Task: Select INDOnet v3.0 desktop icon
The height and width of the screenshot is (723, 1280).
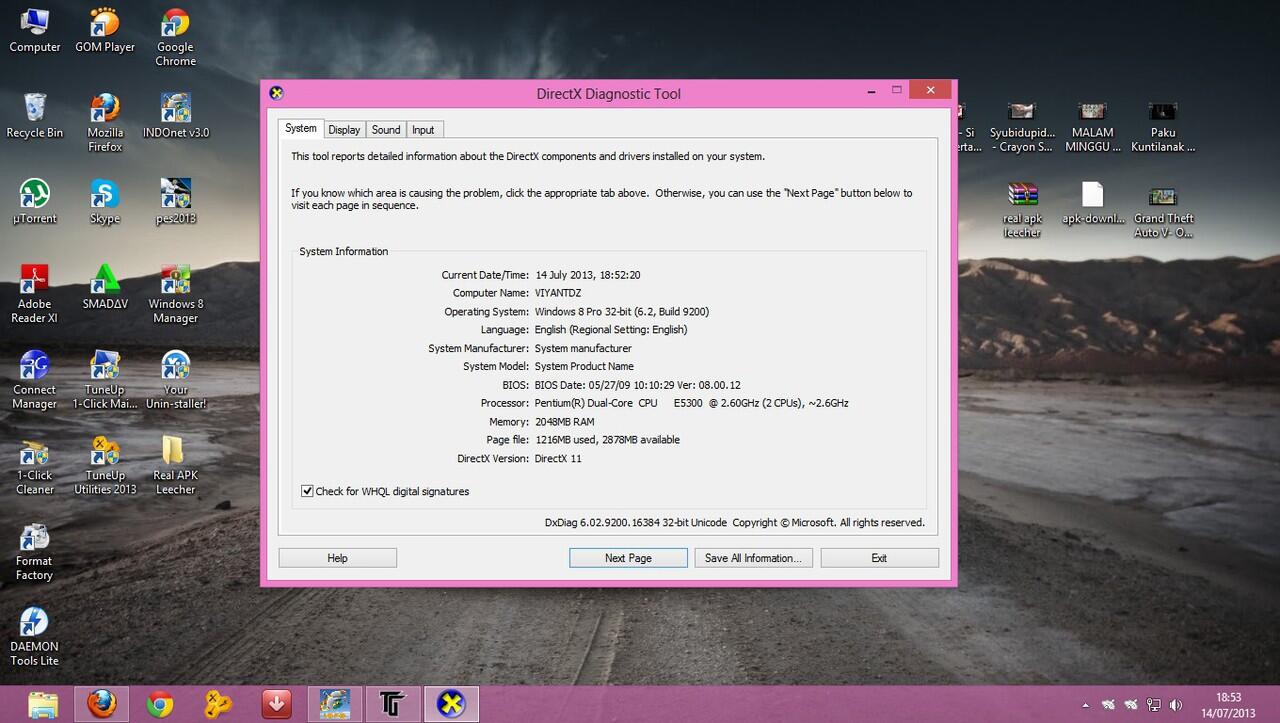Action: tap(175, 115)
